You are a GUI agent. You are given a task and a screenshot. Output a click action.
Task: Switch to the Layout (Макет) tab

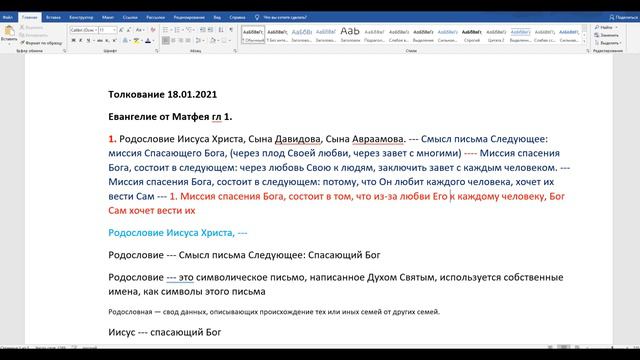click(108, 18)
